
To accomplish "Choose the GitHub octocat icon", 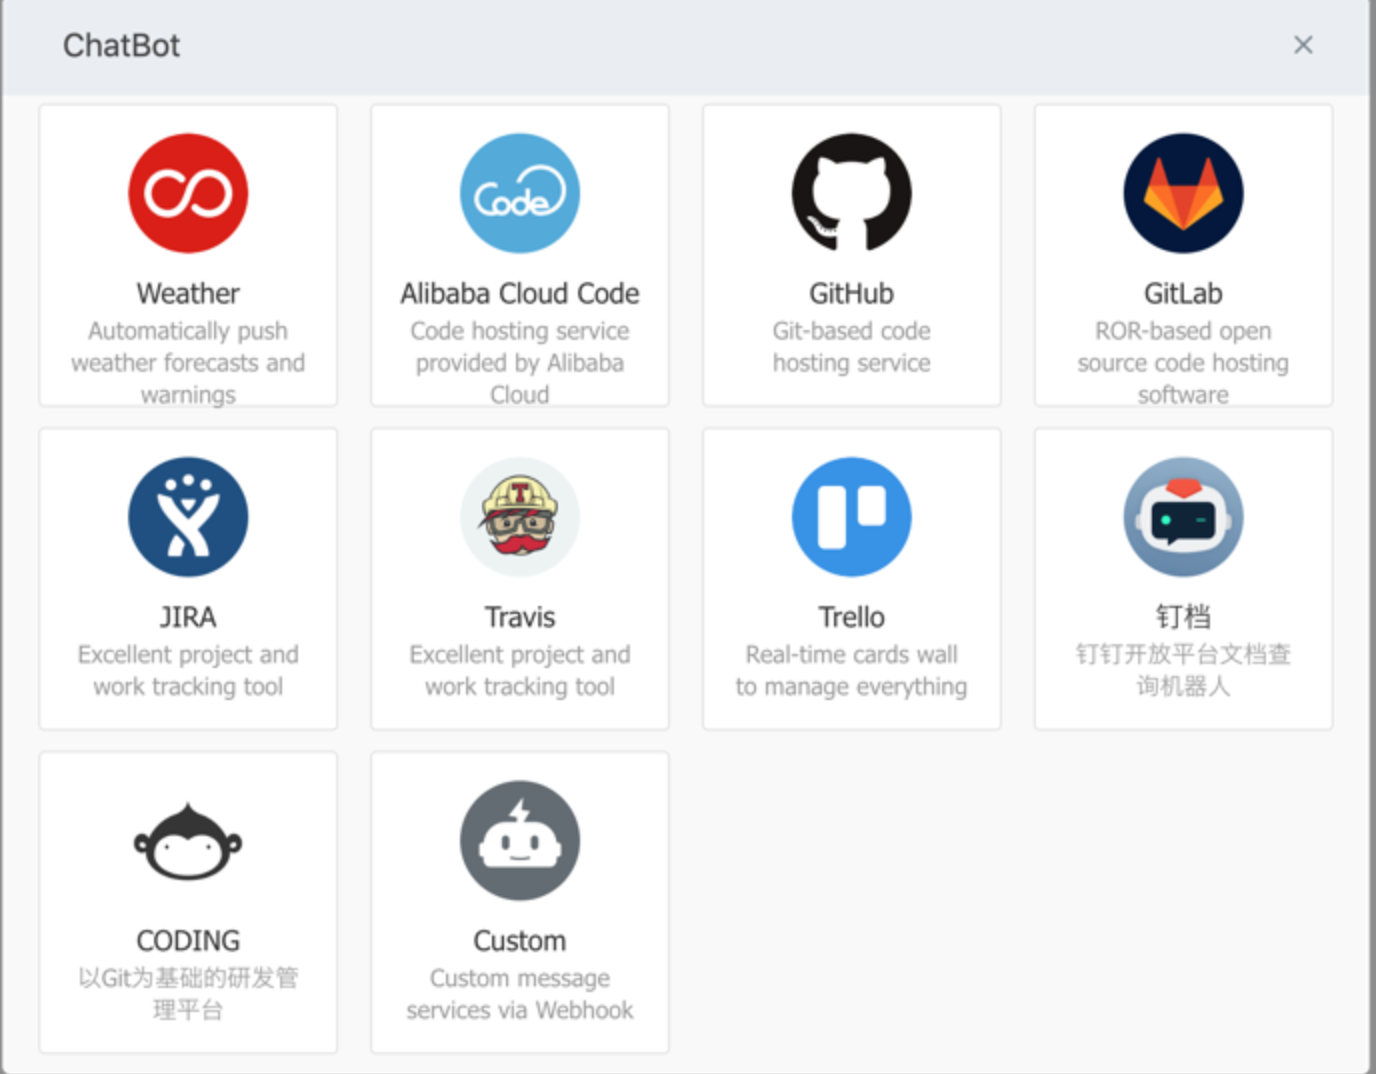I will pos(852,193).
